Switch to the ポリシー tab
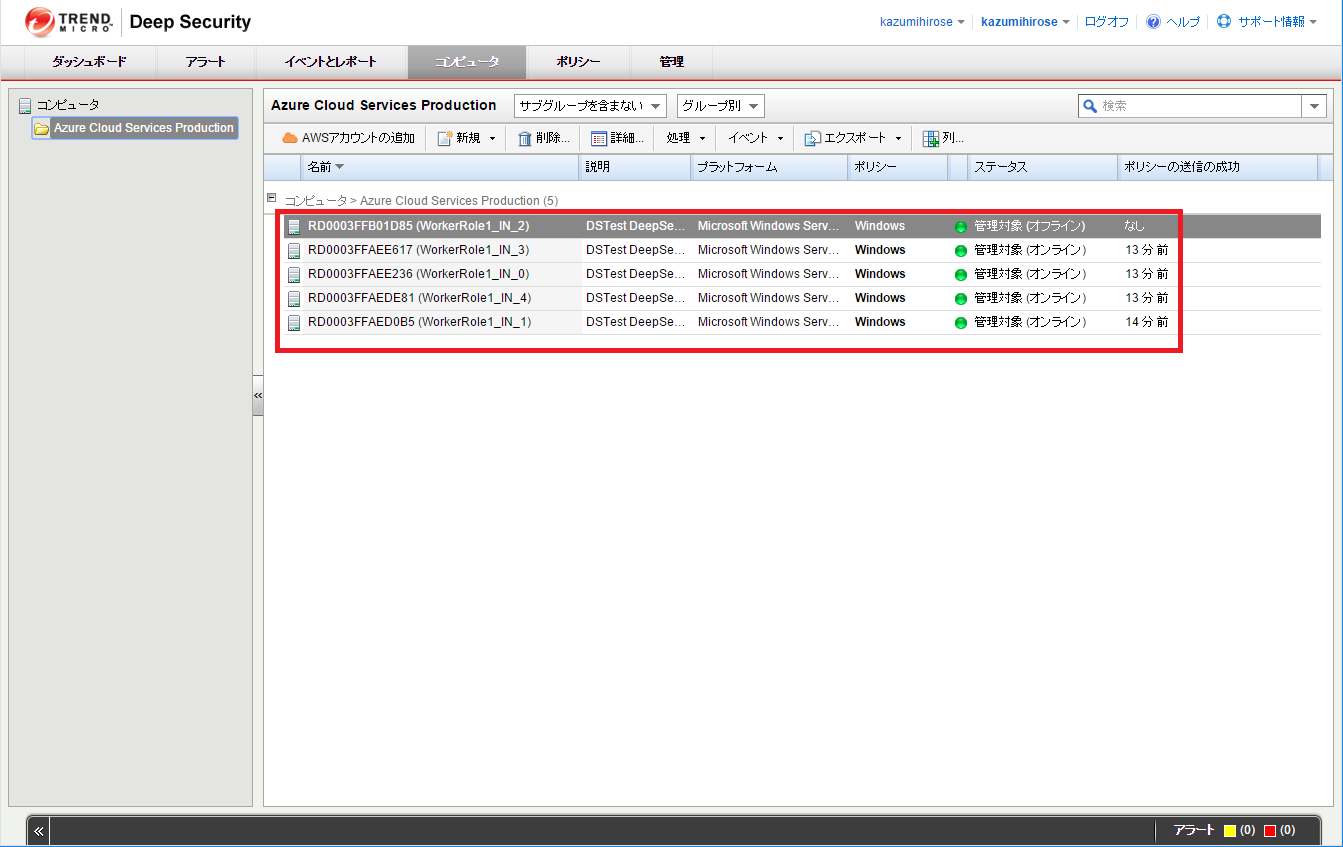 pos(579,62)
